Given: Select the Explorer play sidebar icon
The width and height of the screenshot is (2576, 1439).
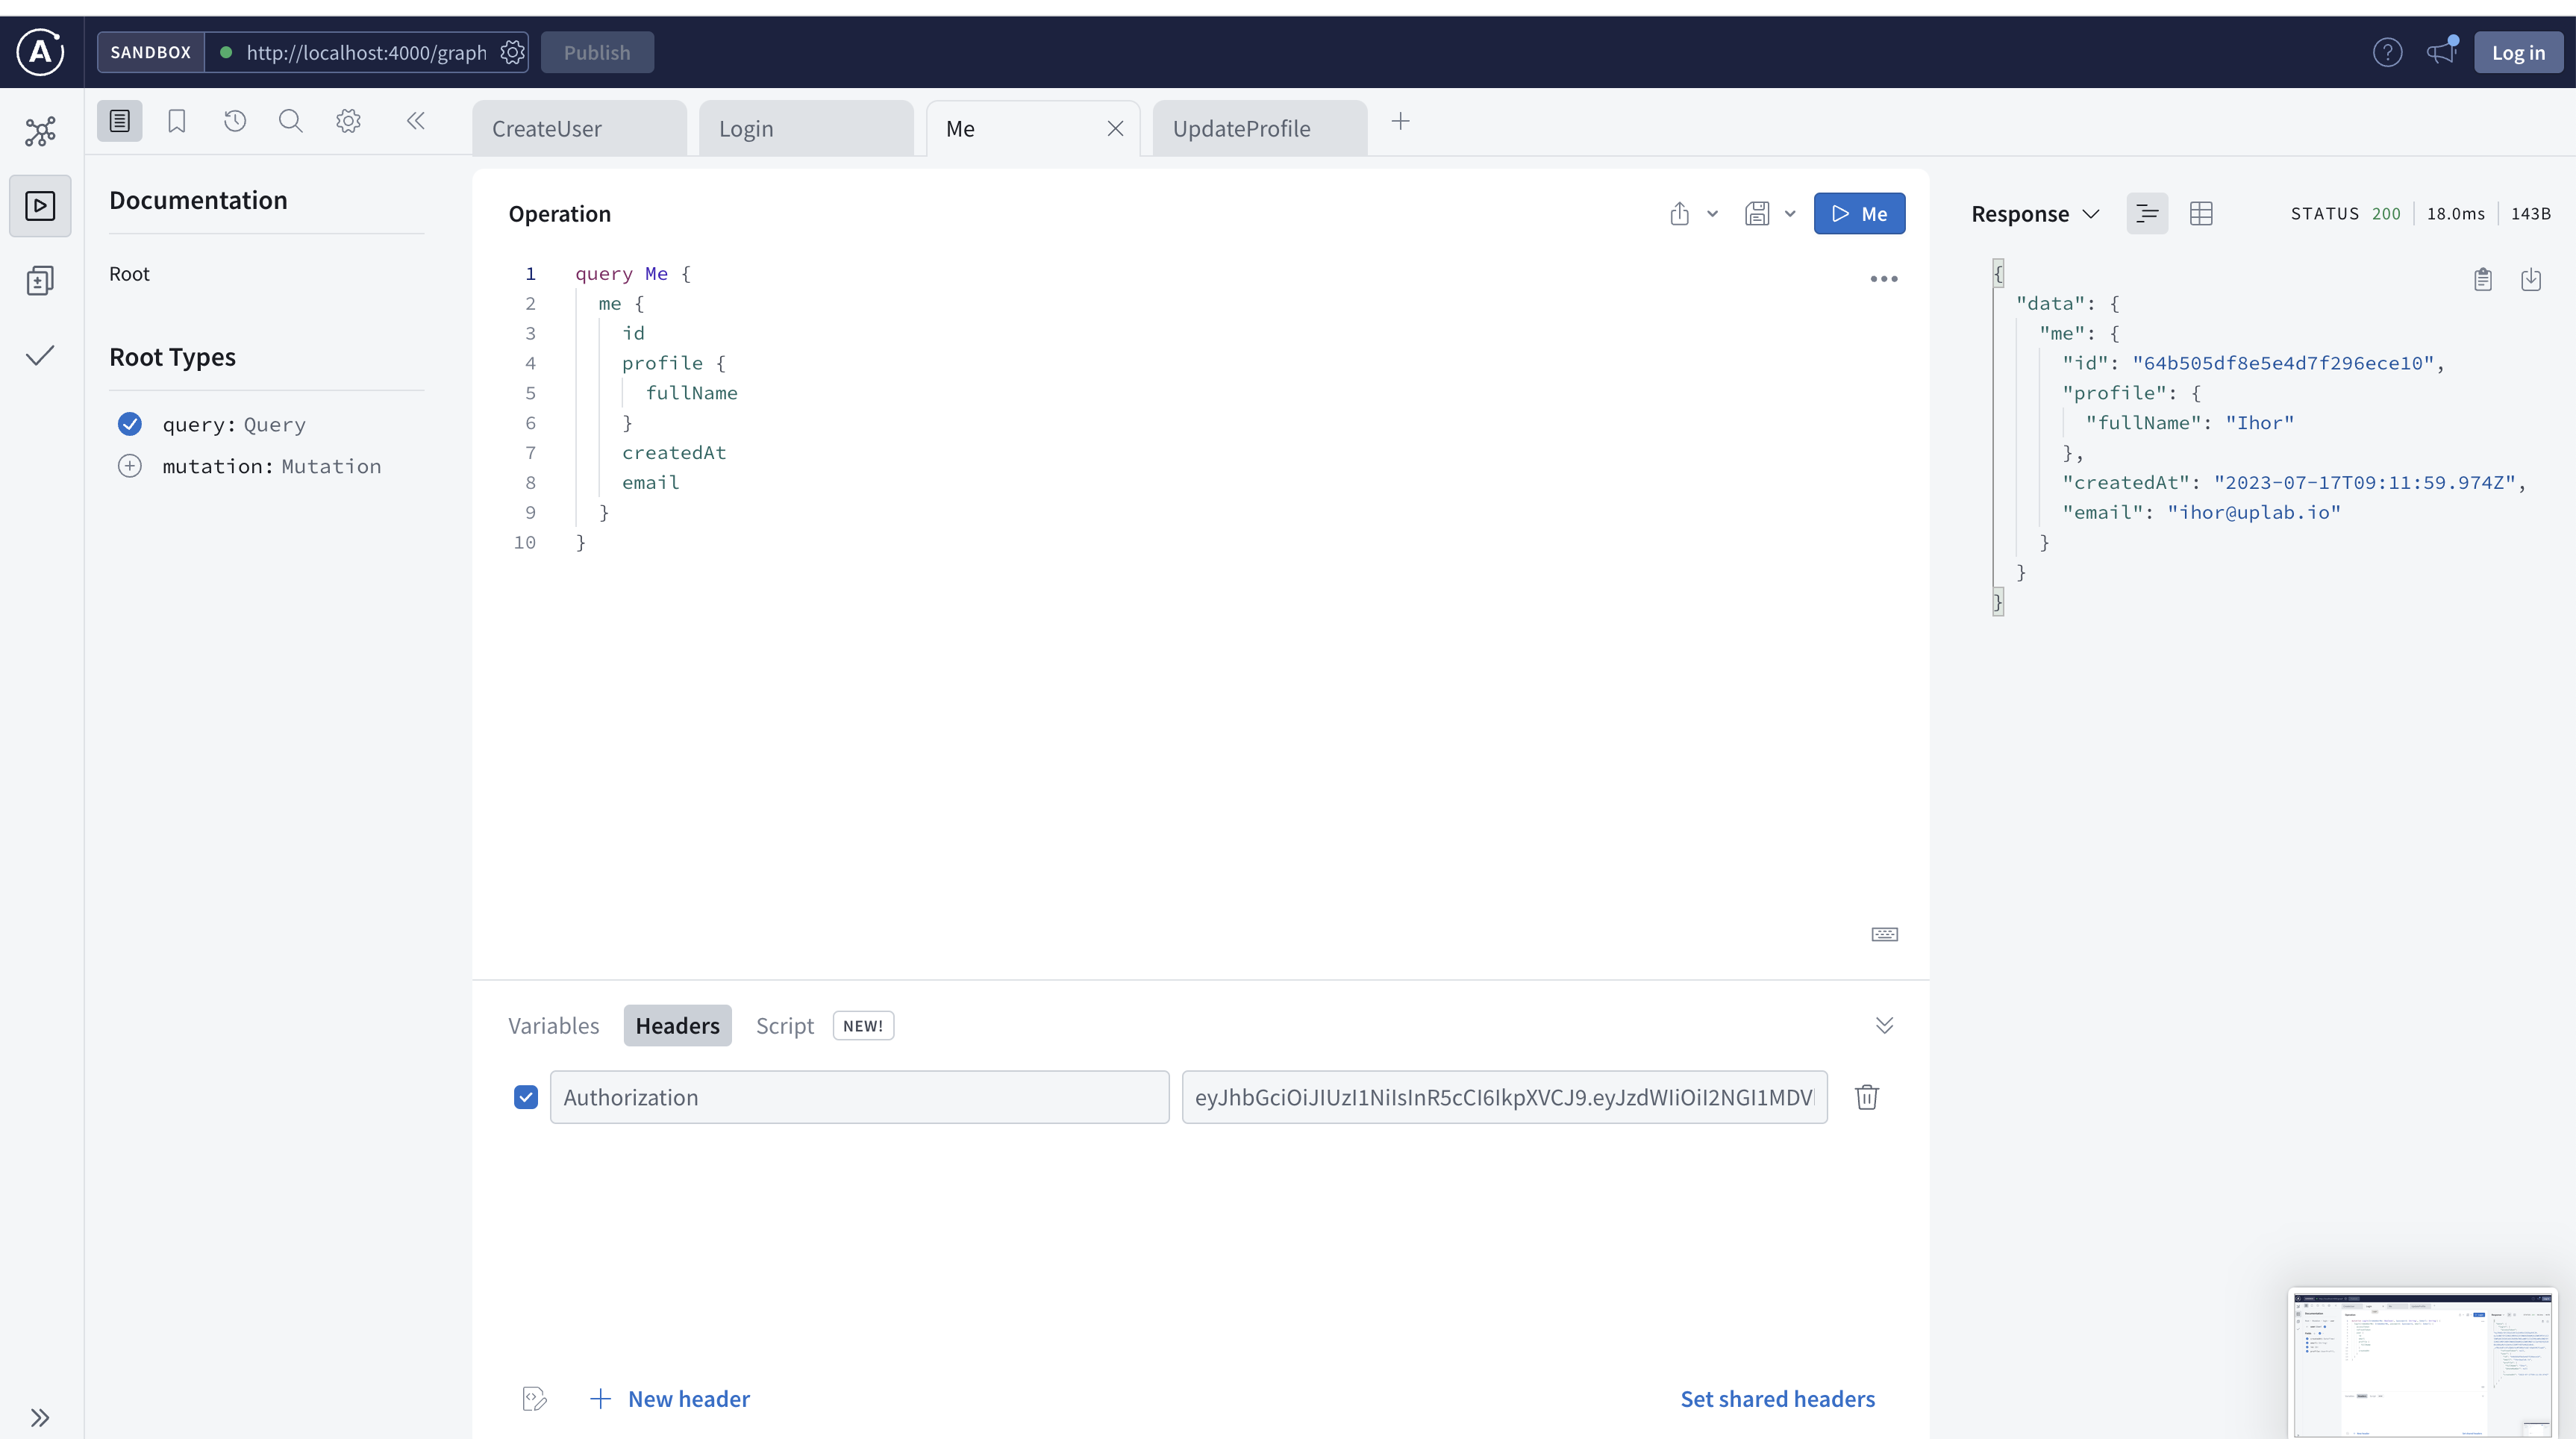Looking at the screenshot, I should (x=40, y=206).
